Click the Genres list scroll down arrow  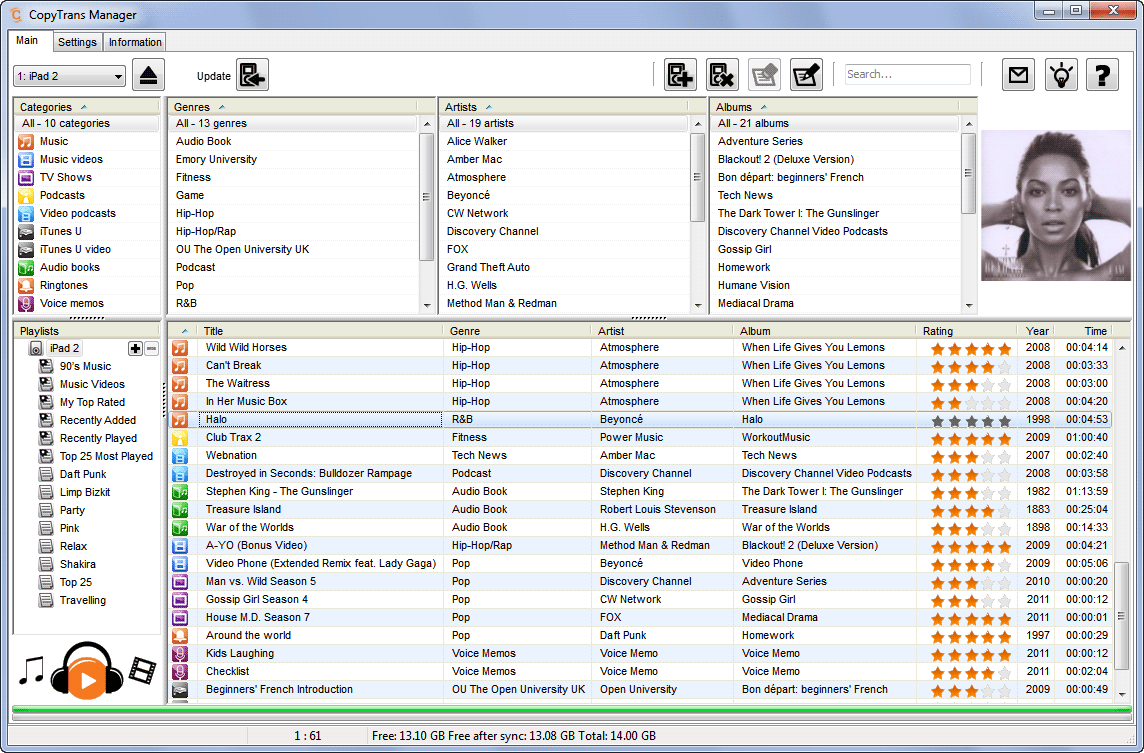428,306
